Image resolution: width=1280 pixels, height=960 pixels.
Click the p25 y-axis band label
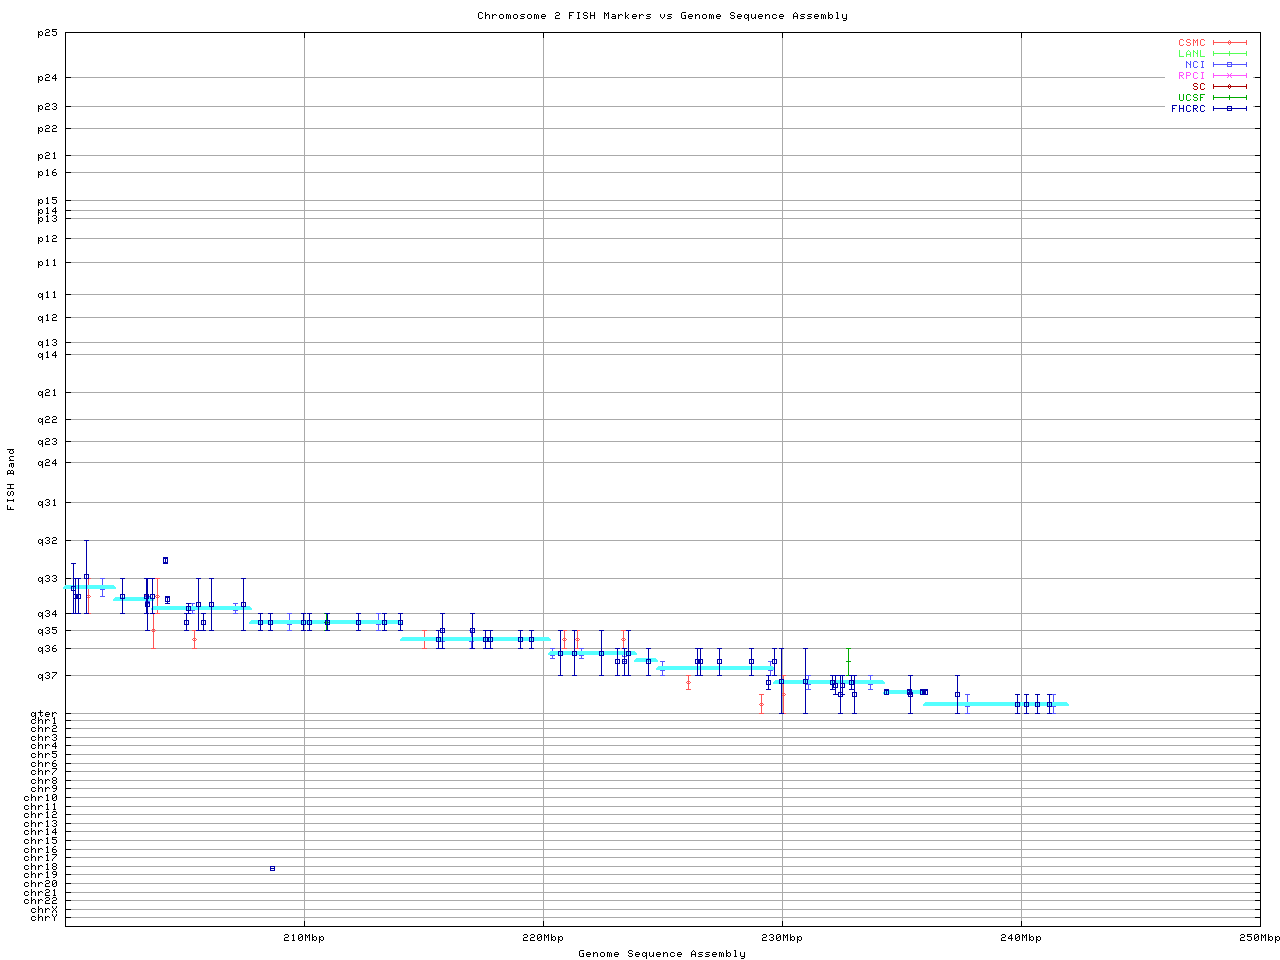[47, 33]
